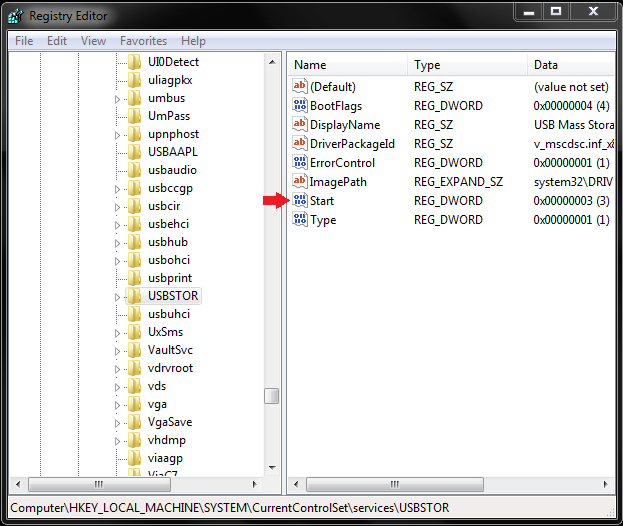The width and height of the screenshot is (623, 526).
Task: Expand the USBSTOR key arrow
Action: 117,297
